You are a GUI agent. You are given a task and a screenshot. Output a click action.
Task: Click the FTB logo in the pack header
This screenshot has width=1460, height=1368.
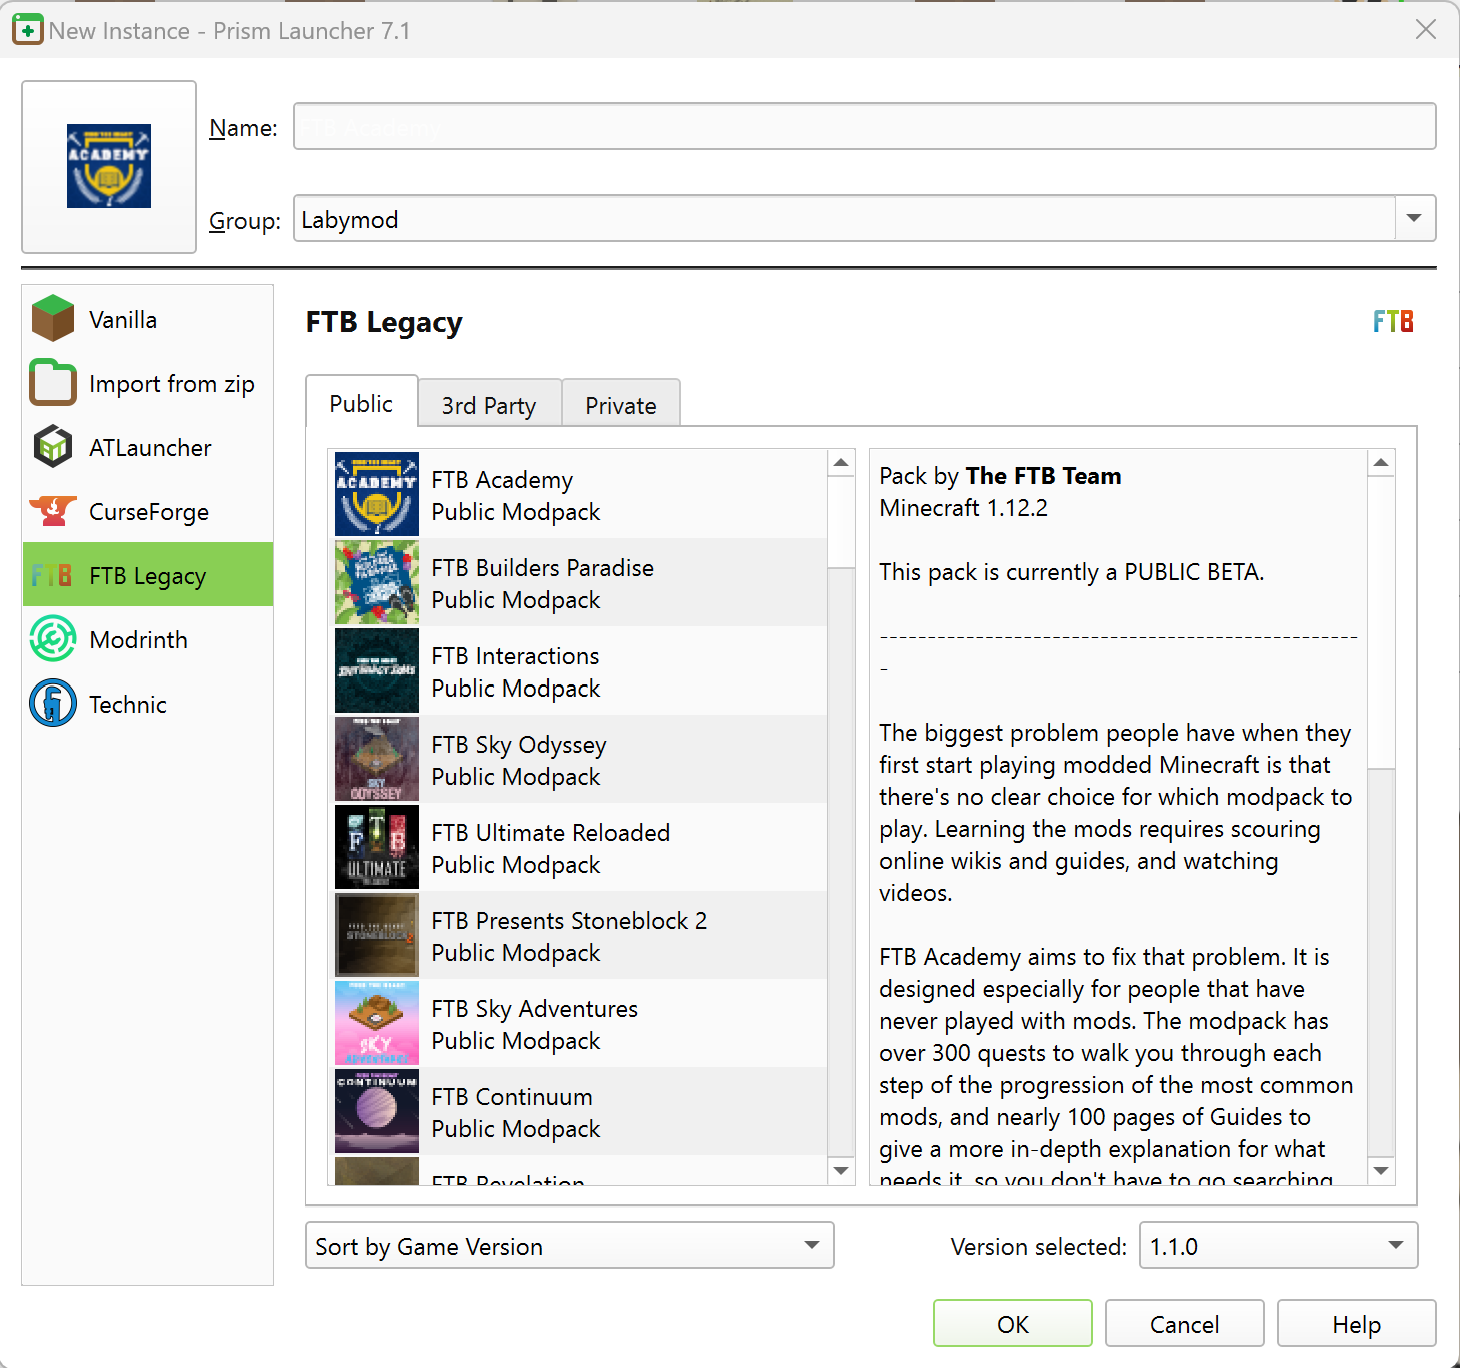click(1392, 321)
